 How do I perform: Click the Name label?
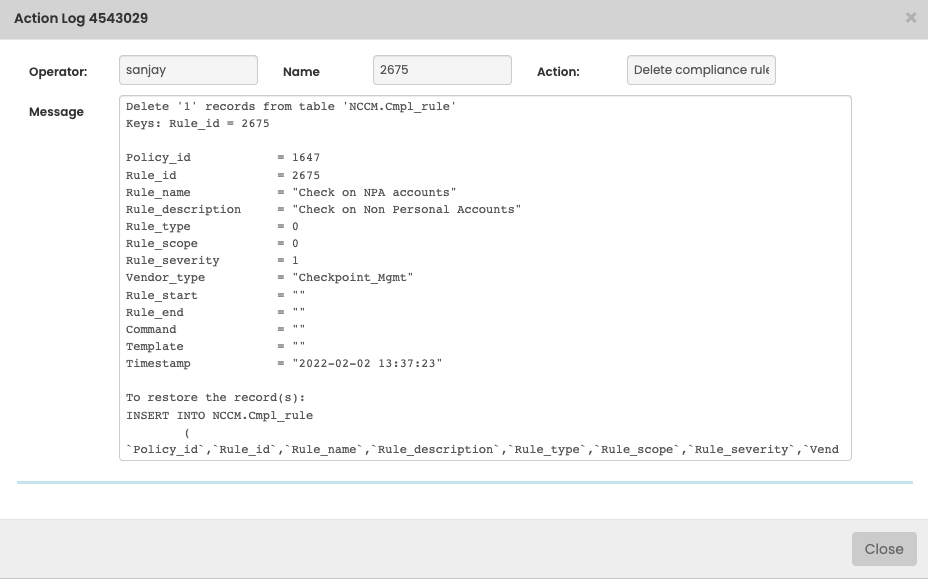[x=301, y=72]
